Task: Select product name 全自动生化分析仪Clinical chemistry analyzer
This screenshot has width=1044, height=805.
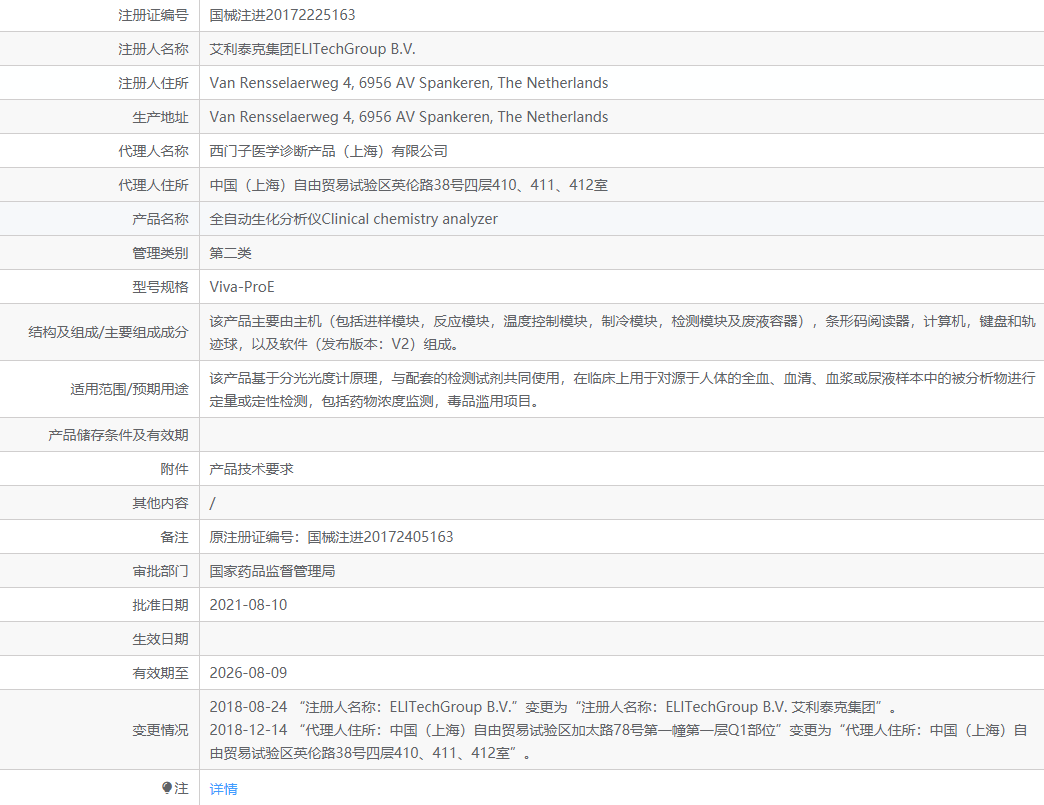Action: tap(354, 219)
